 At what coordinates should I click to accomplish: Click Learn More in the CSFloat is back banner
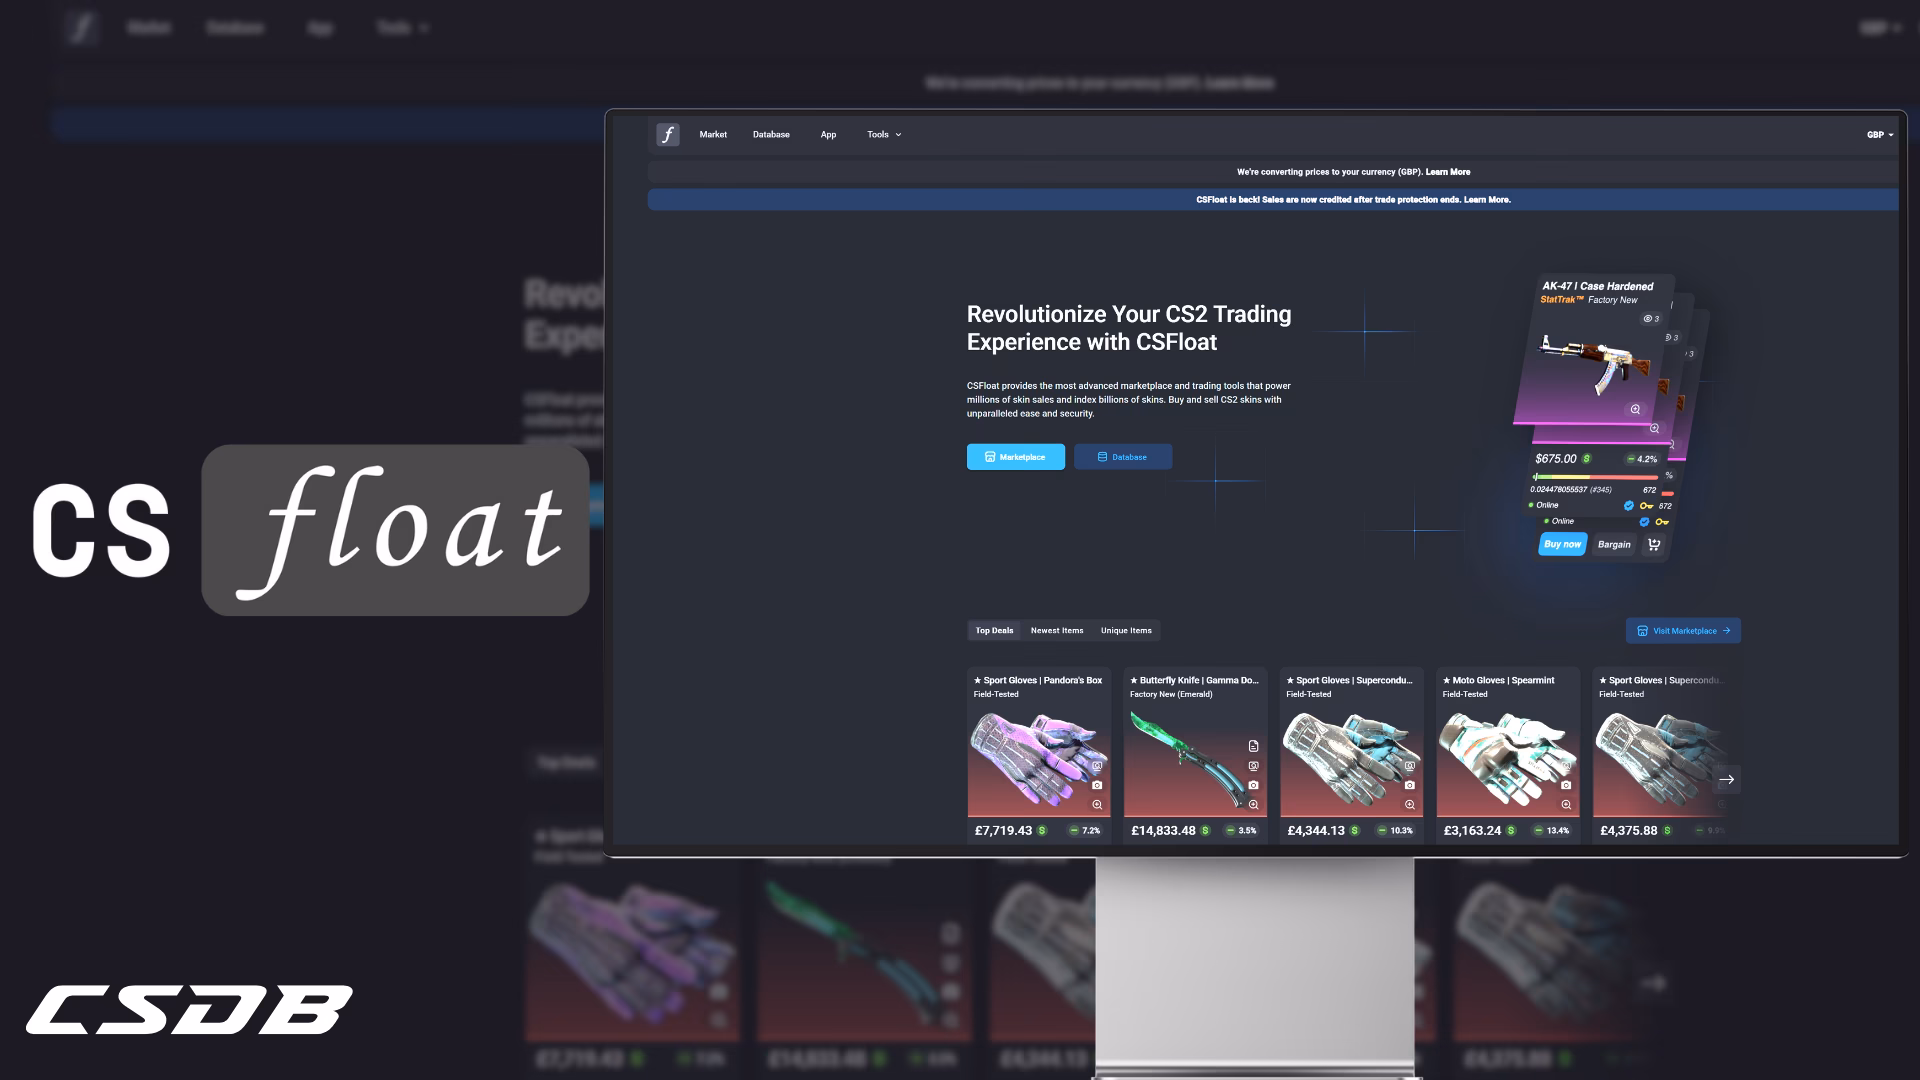click(x=1487, y=200)
